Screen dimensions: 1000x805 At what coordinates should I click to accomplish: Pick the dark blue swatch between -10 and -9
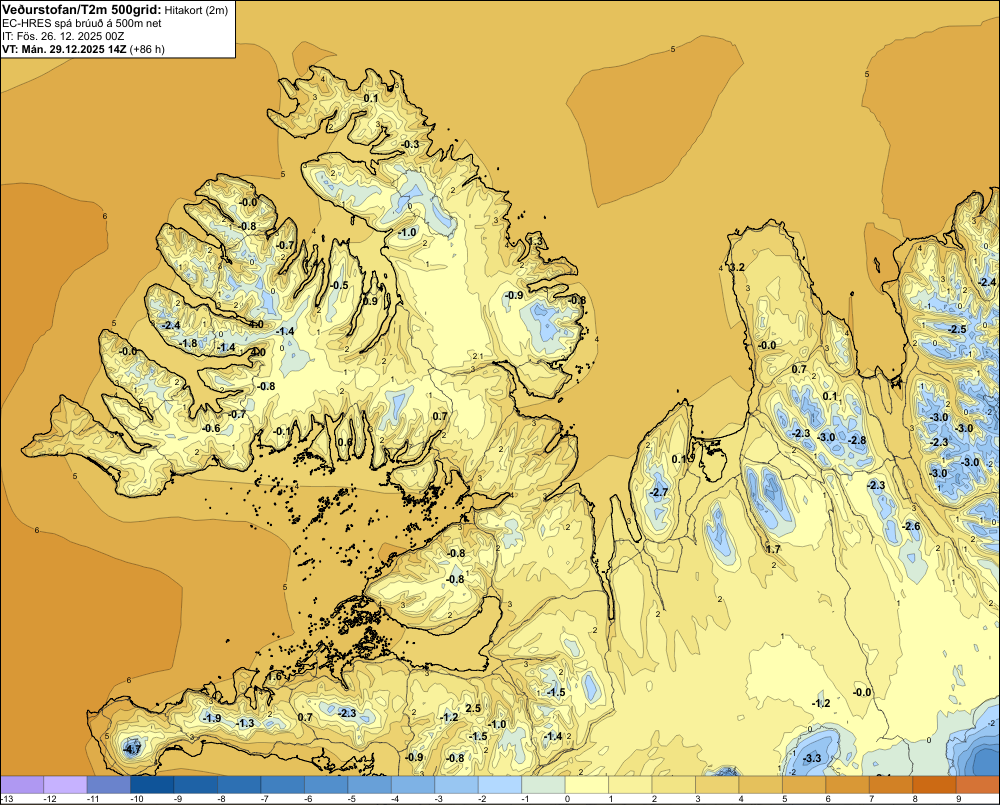[152, 785]
